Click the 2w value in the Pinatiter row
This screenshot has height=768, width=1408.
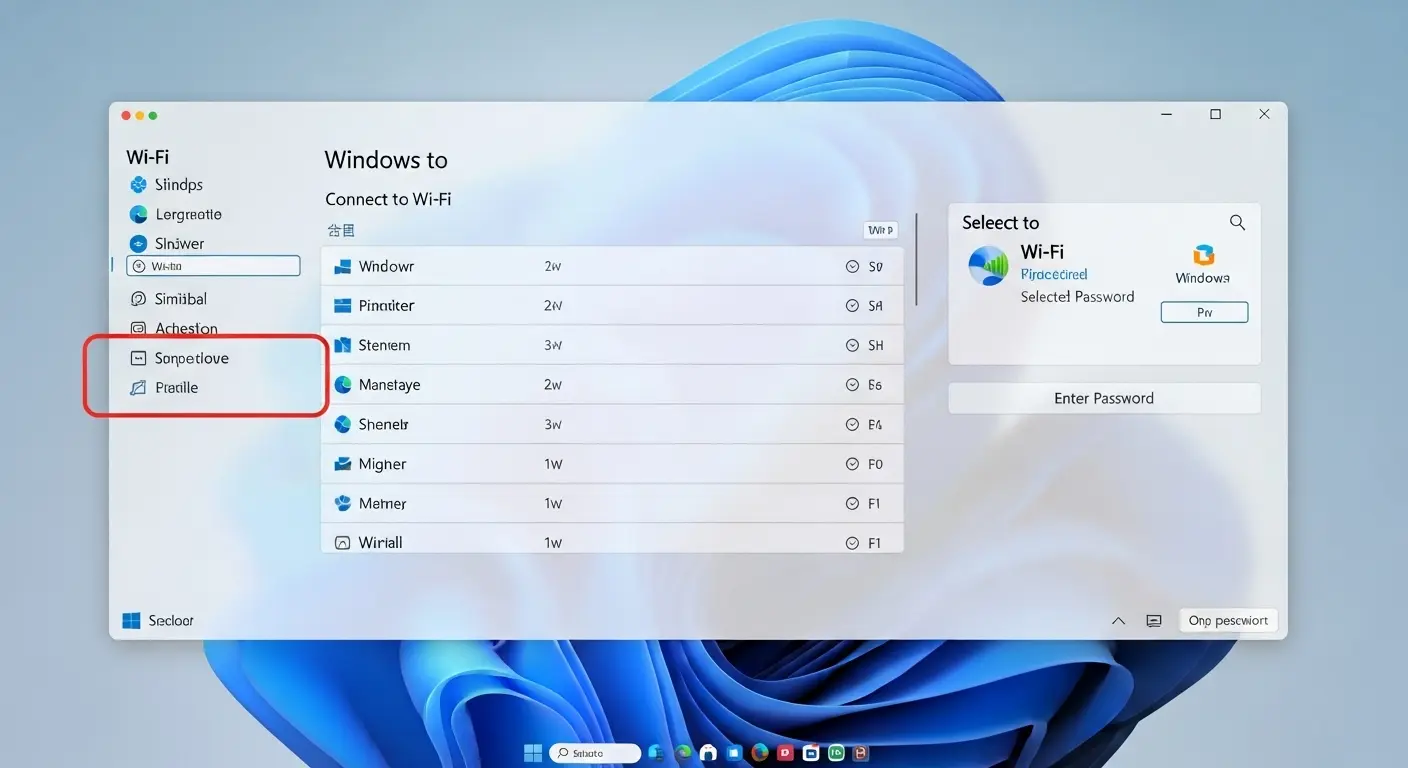tap(553, 306)
